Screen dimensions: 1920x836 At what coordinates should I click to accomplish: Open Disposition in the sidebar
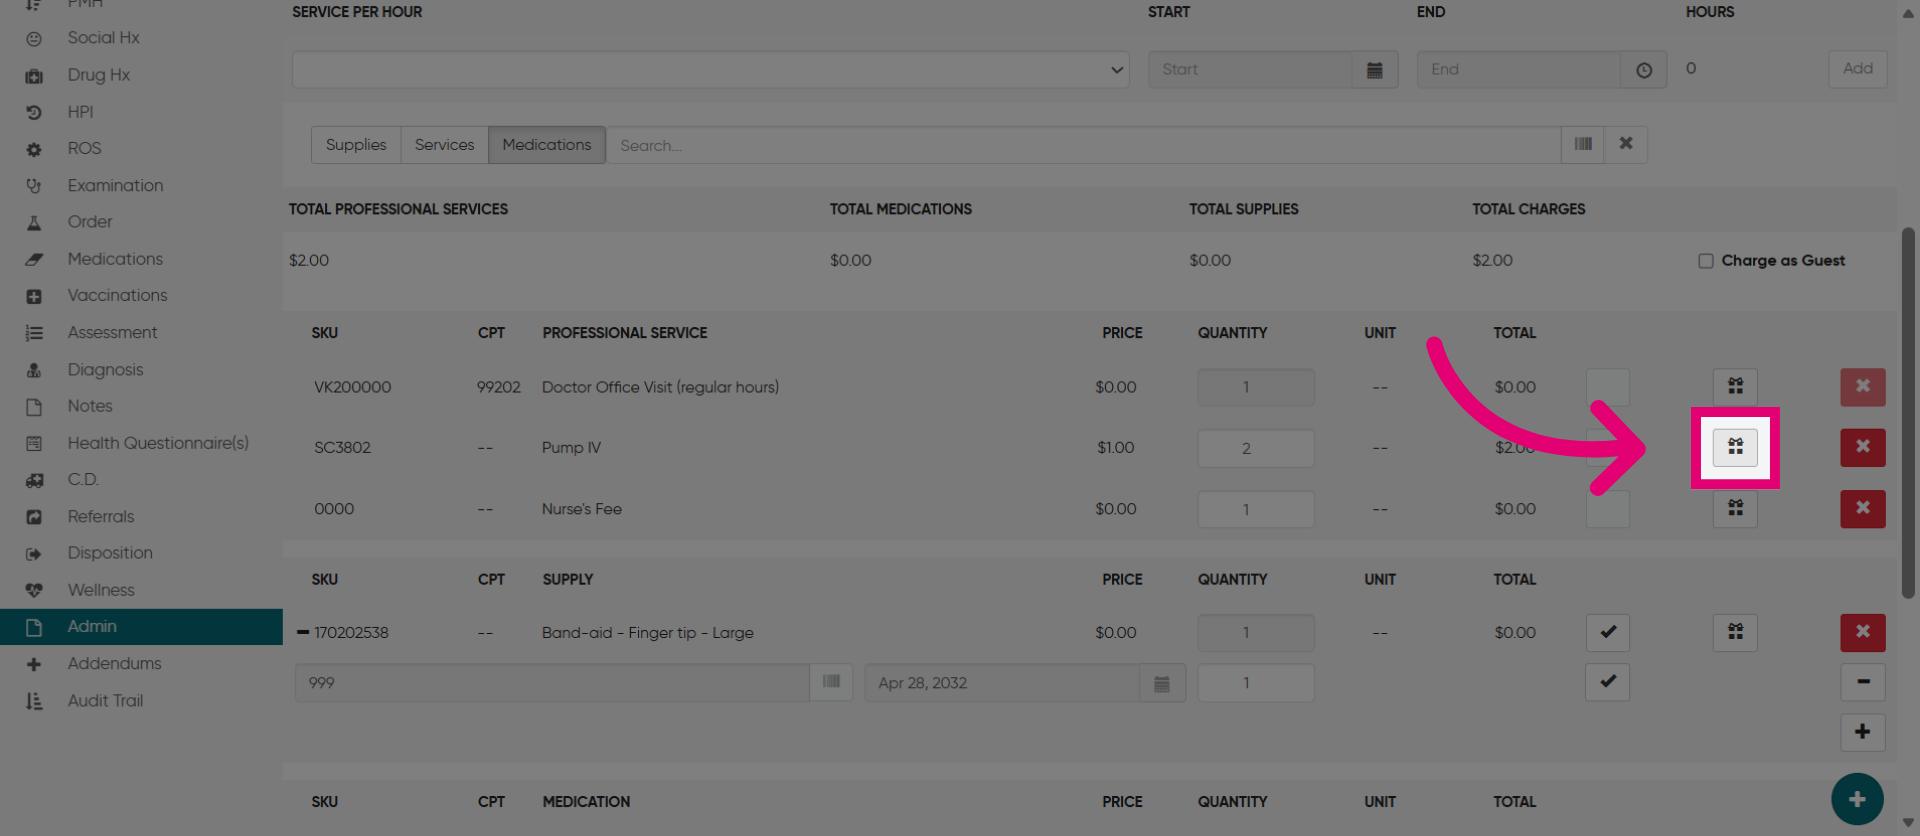[110, 553]
